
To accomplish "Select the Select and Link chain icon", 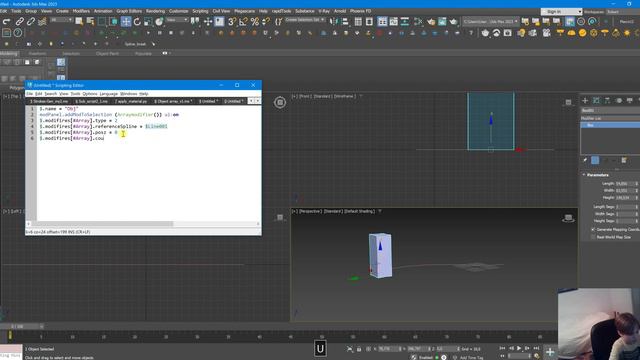I will click(19, 21).
